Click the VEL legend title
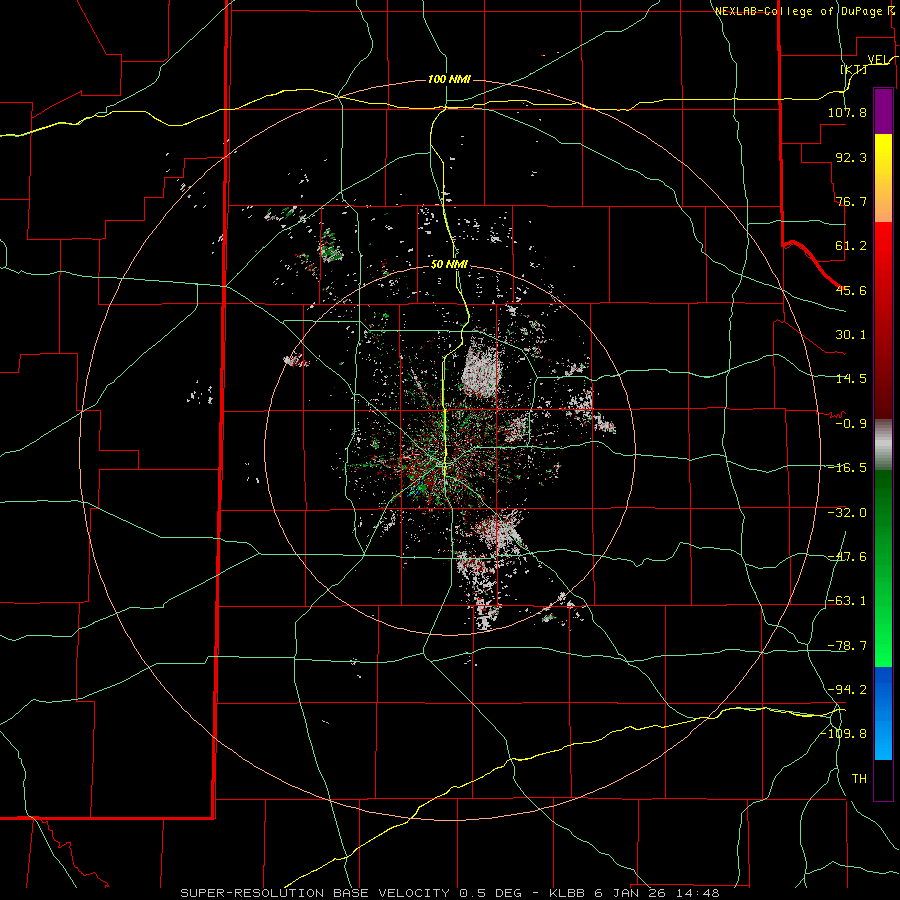 click(x=879, y=60)
